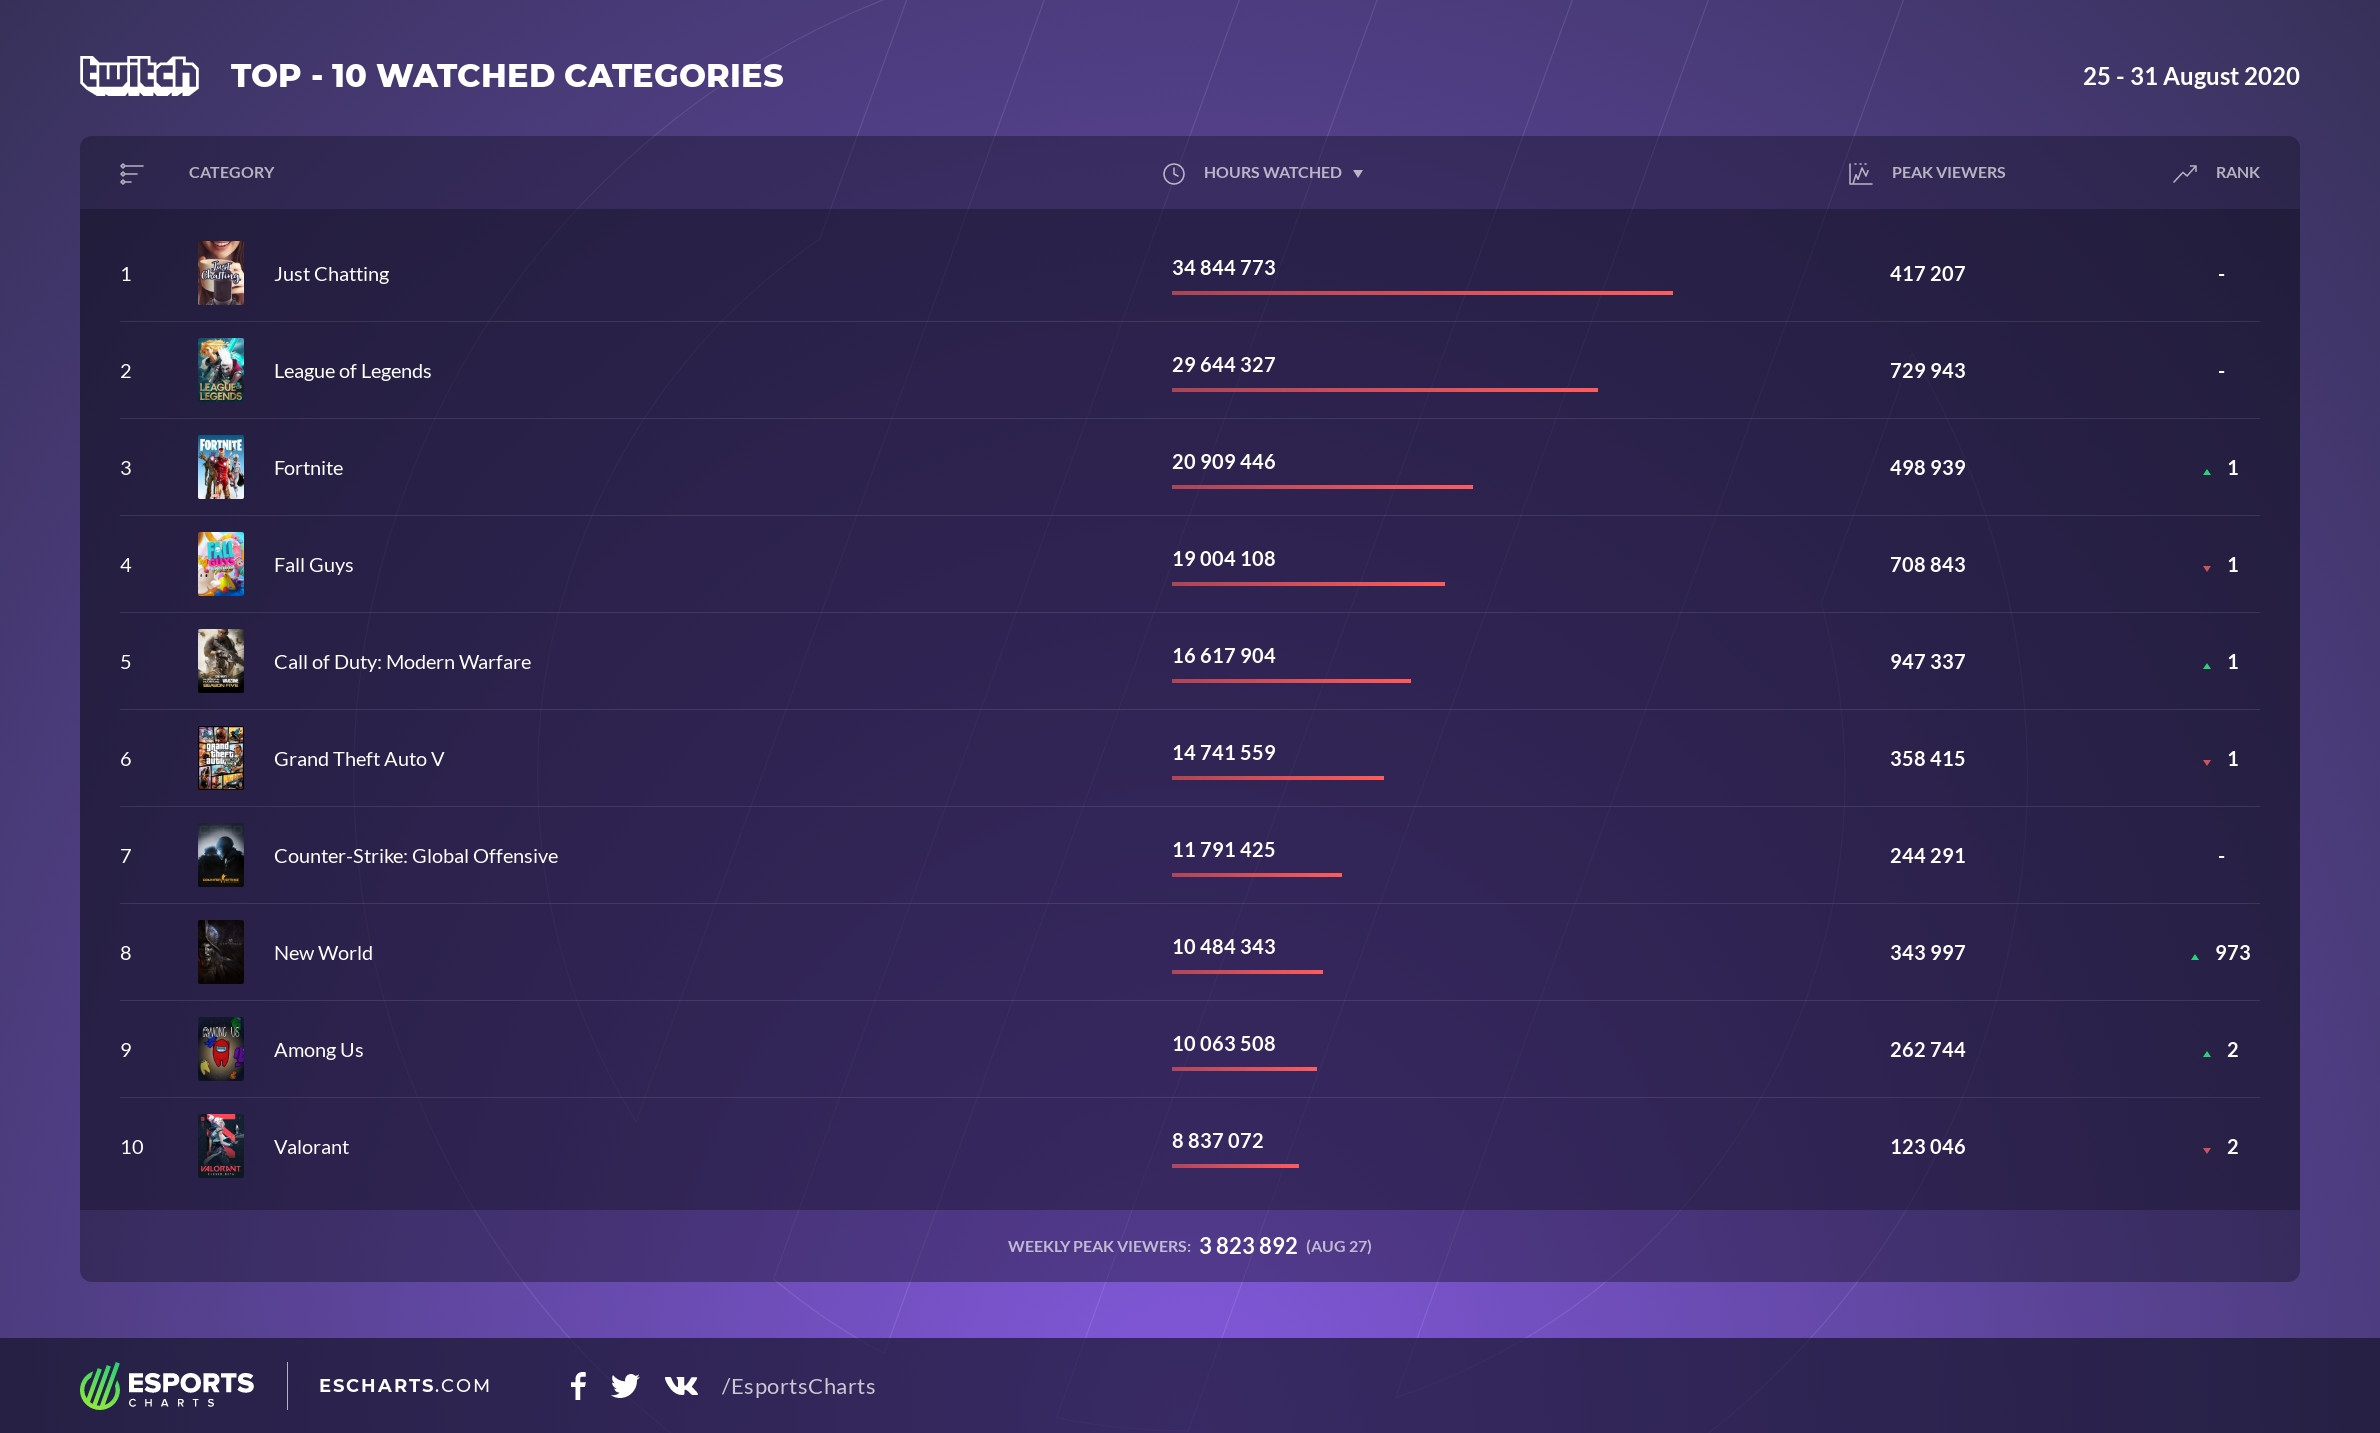Click Just Chatting hours watched bar
The width and height of the screenshot is (2380, 1433).
pyautogui.click(x=1422, y=293)
